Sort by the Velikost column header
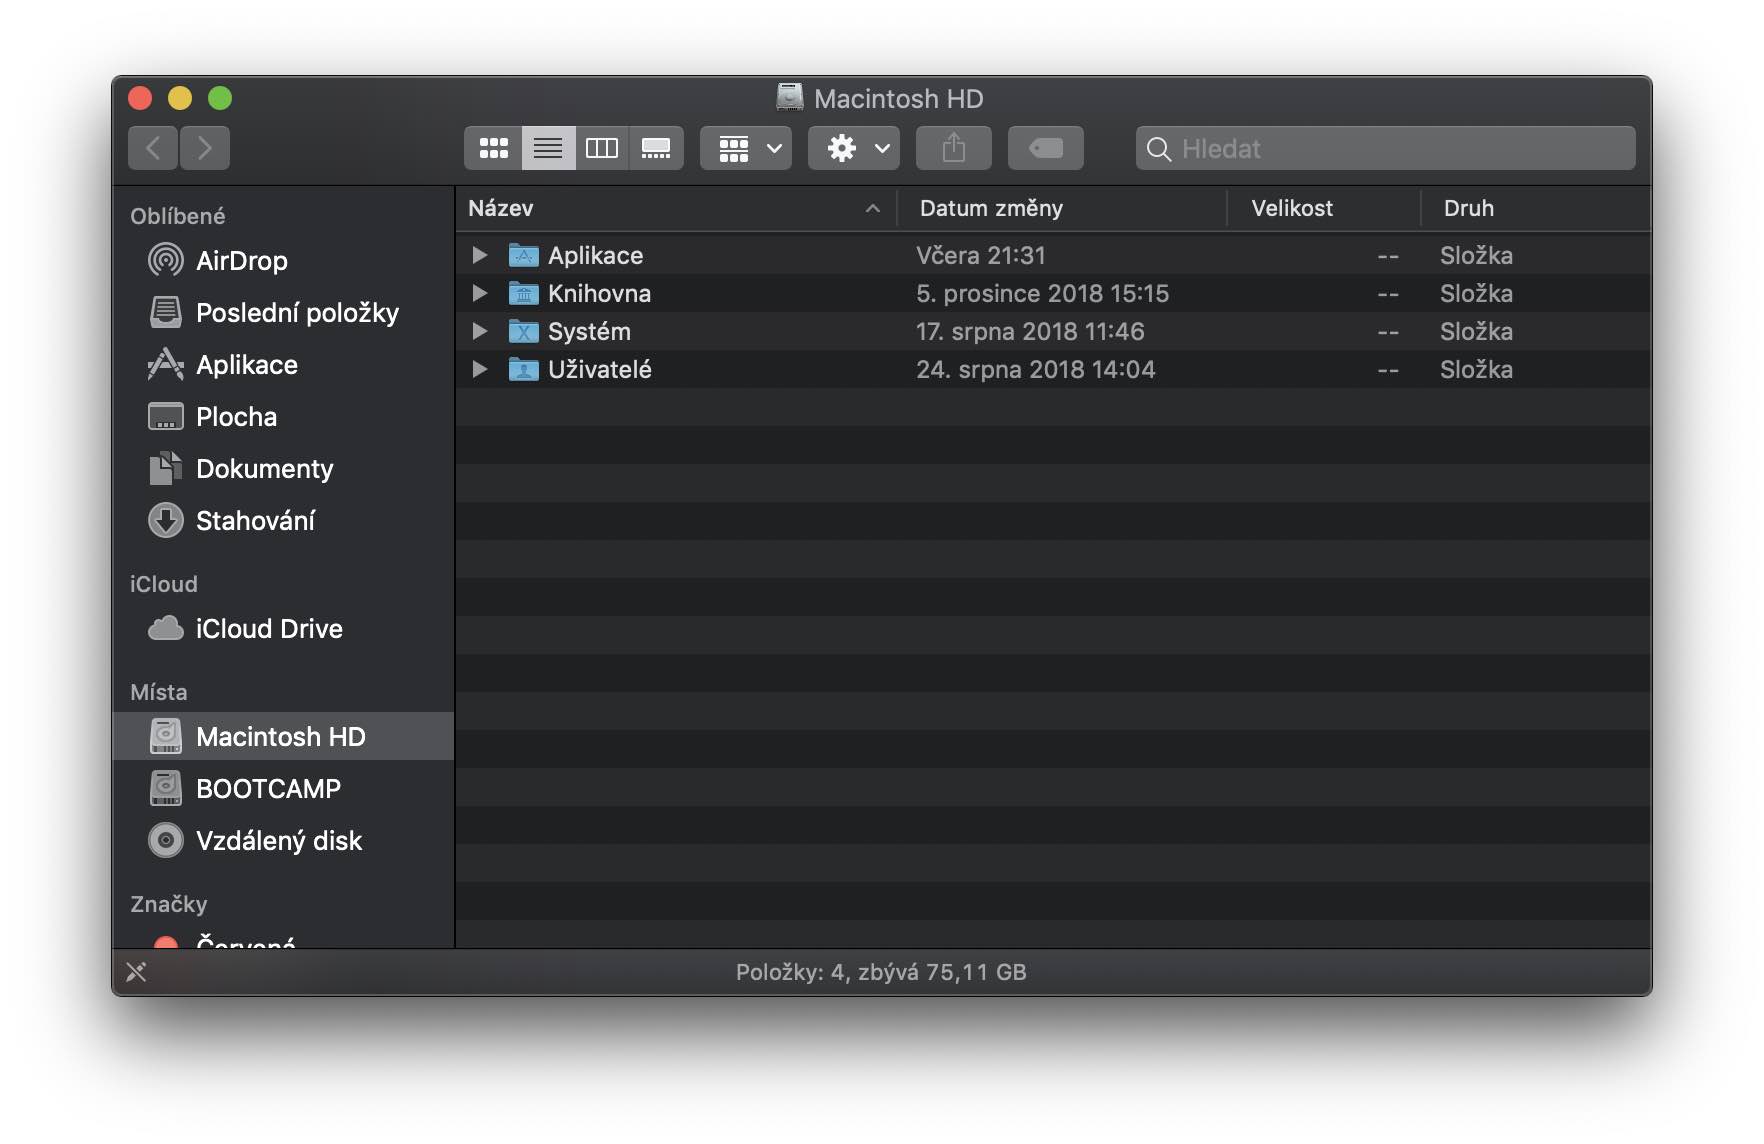 1324,208
